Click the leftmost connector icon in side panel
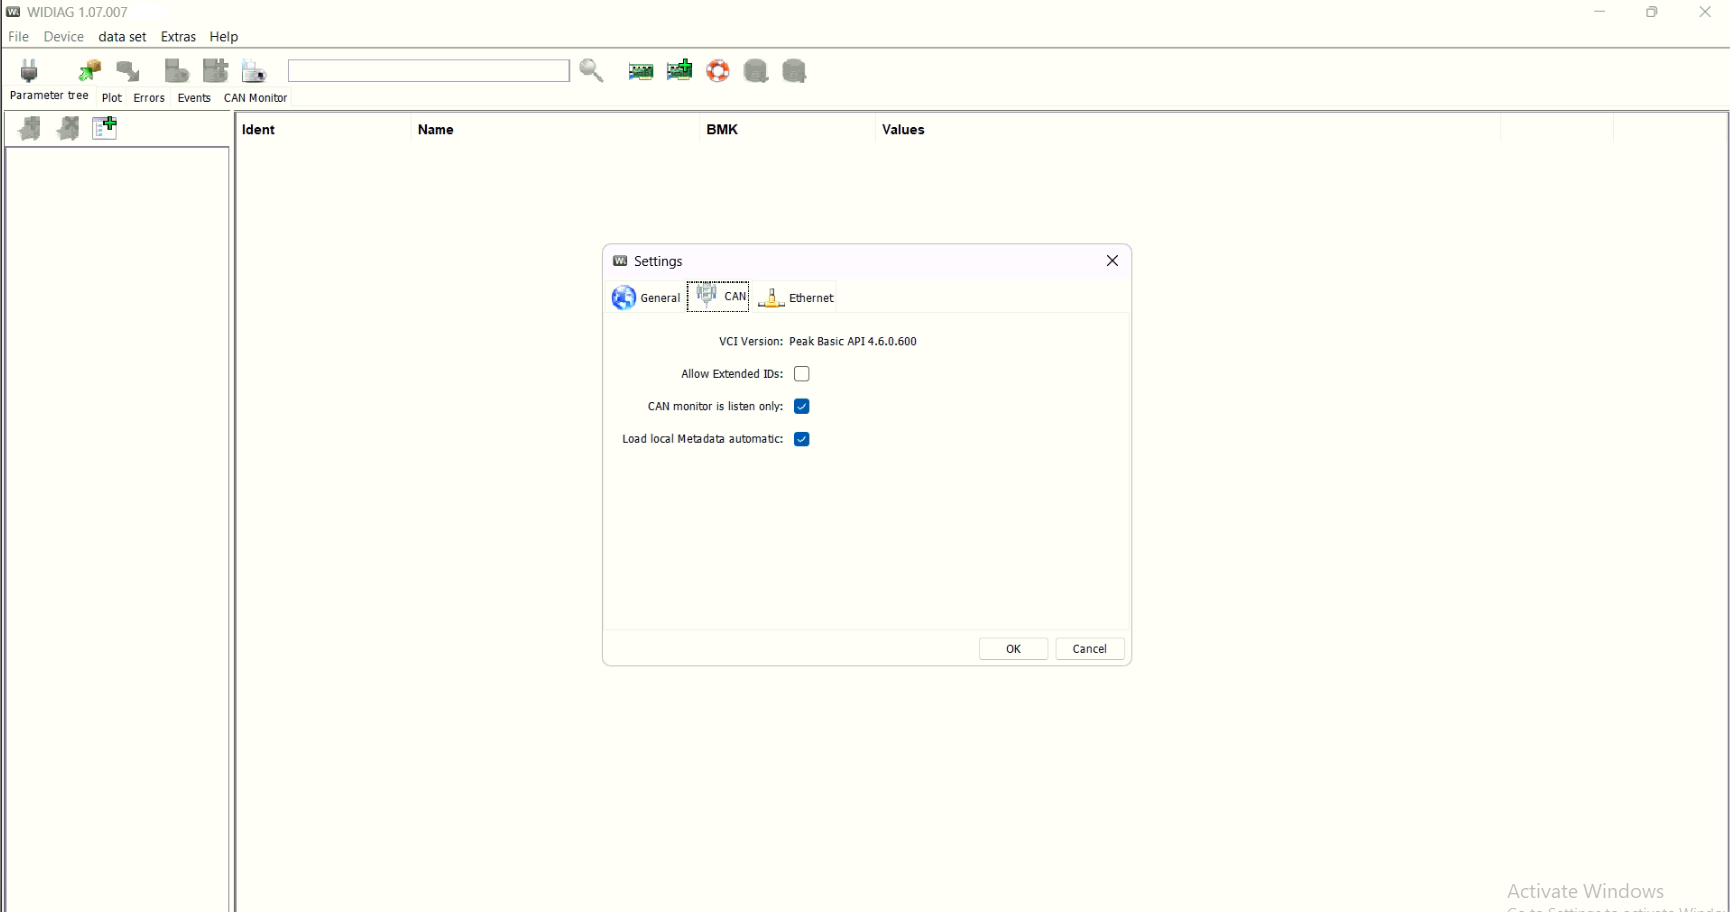 pos(28,128)
